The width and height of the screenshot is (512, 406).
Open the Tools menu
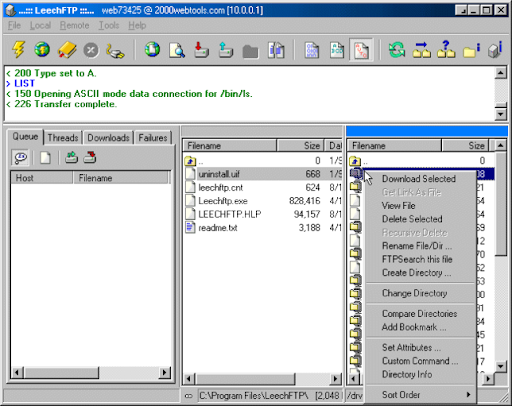pos(109,25)
